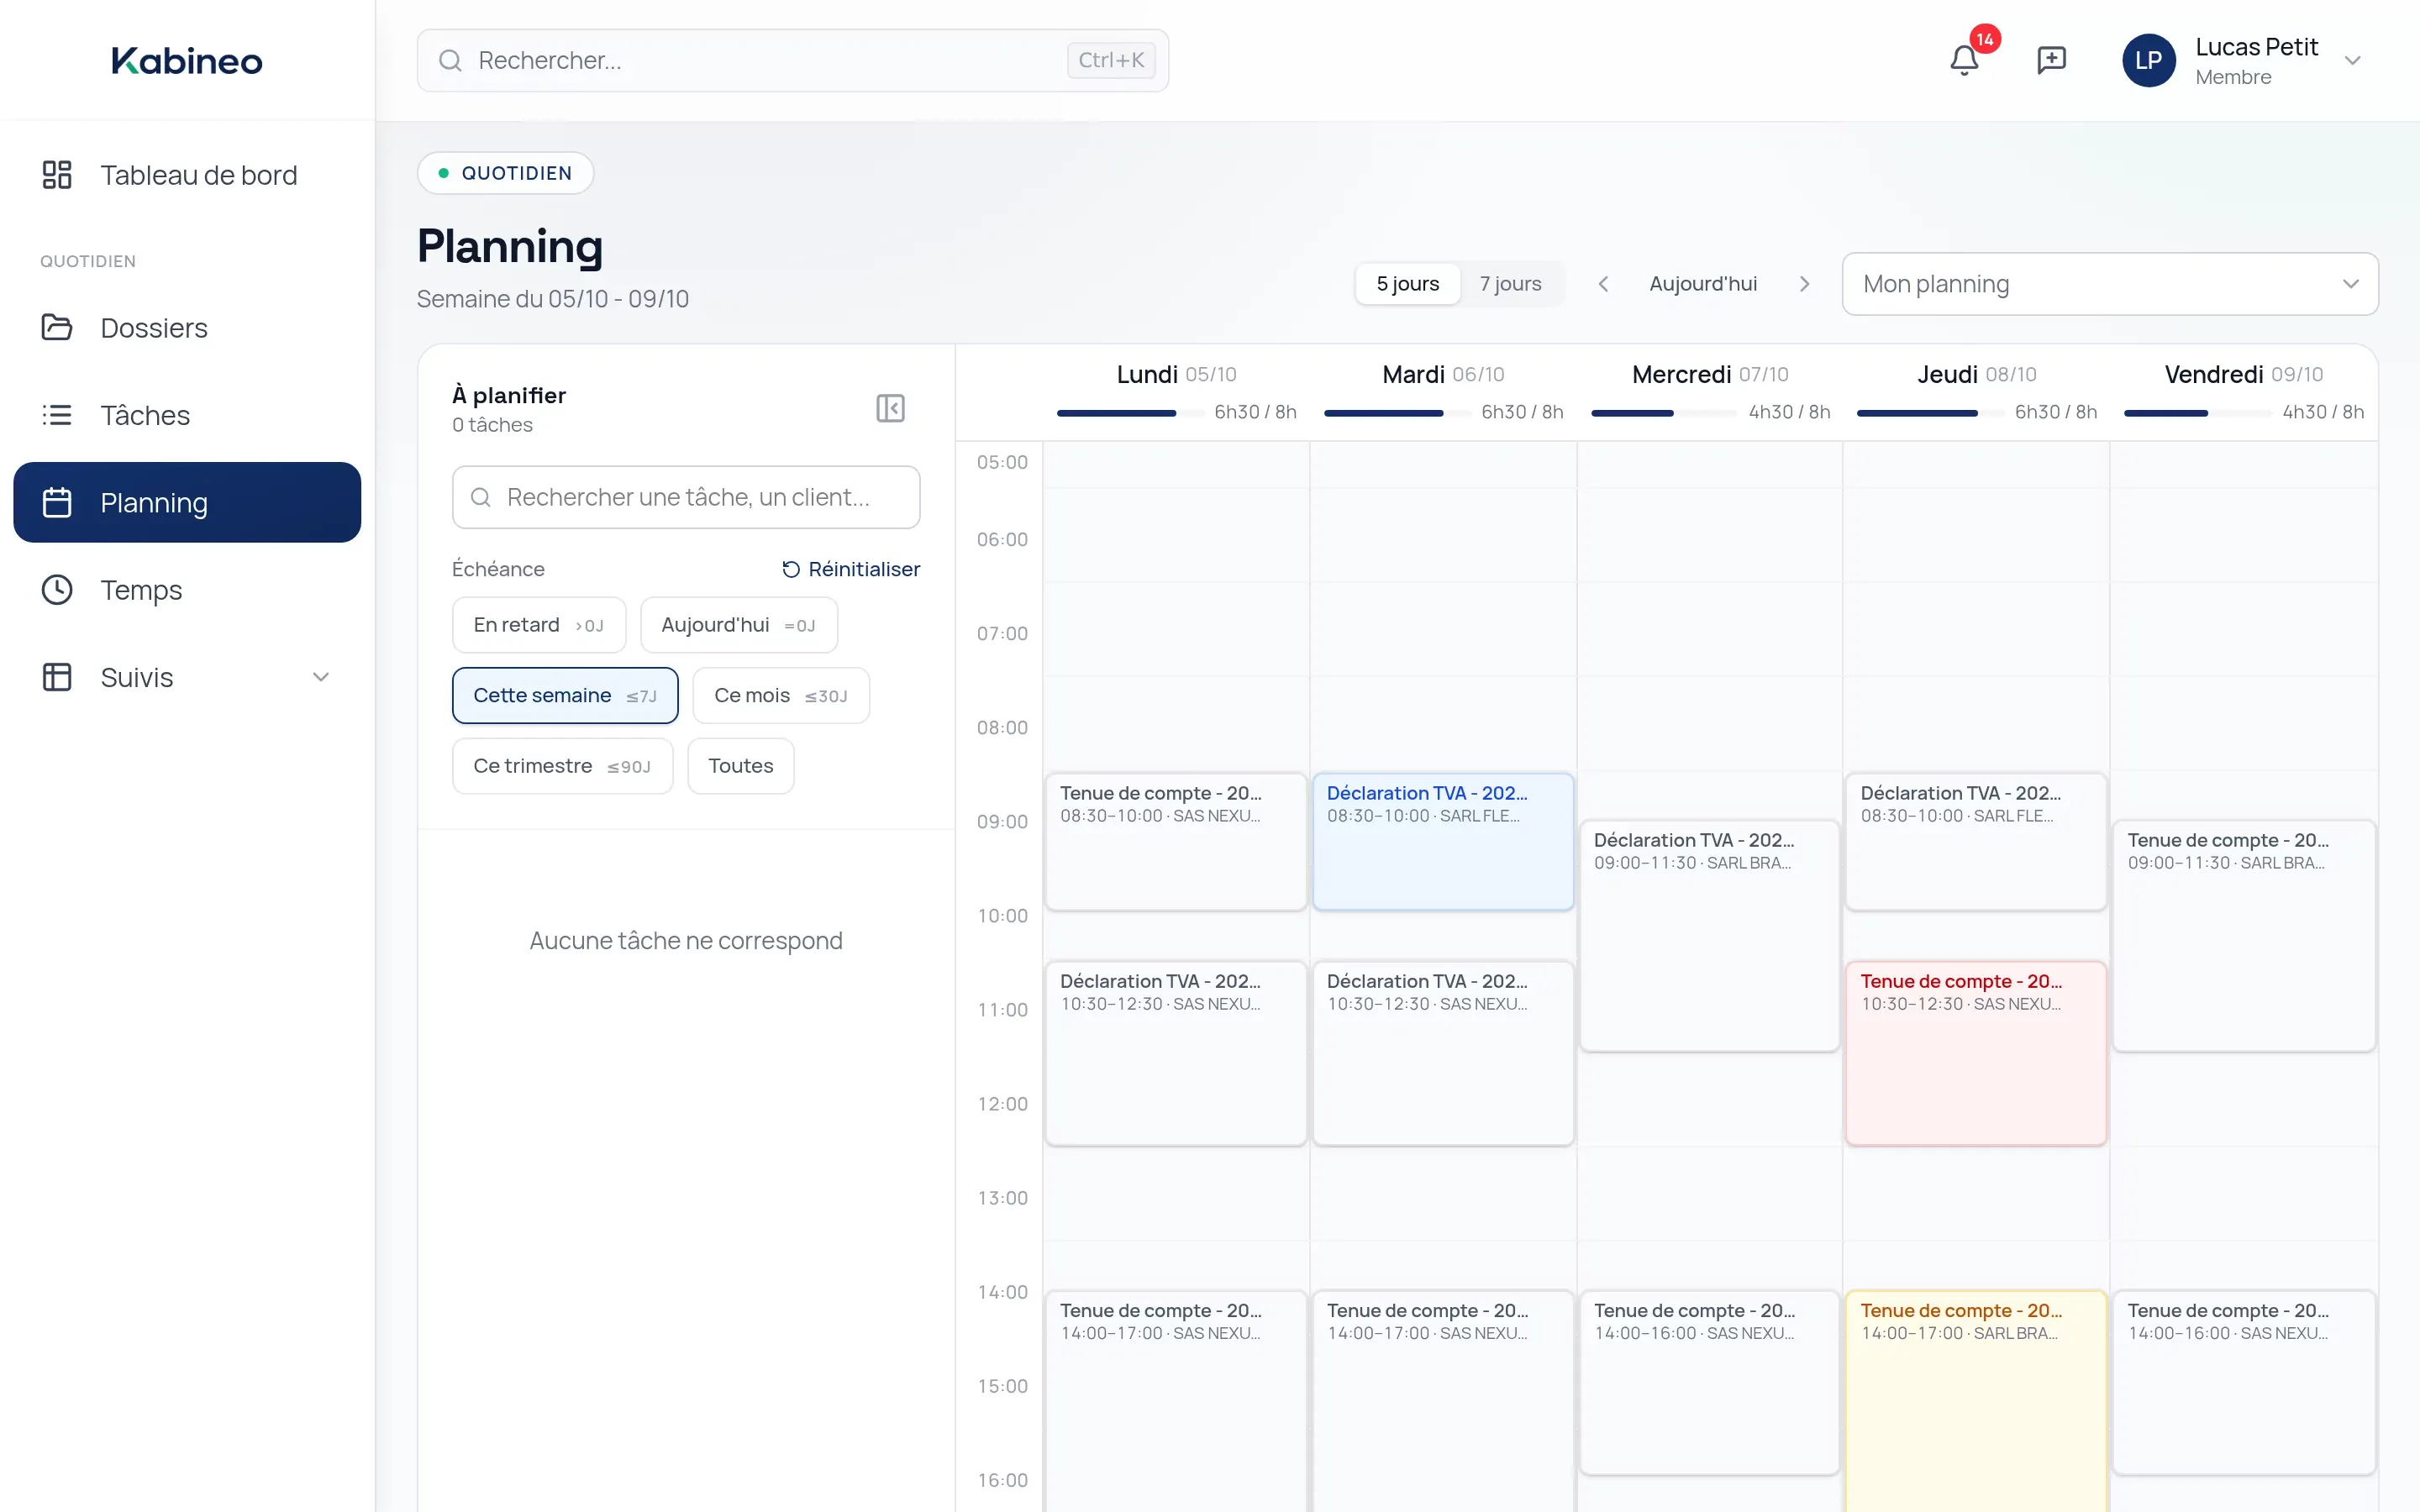The width and height of the screenshot is (2420, 1512).
Task: Go to previous week arrow
Action: (x=1603, y=284)
